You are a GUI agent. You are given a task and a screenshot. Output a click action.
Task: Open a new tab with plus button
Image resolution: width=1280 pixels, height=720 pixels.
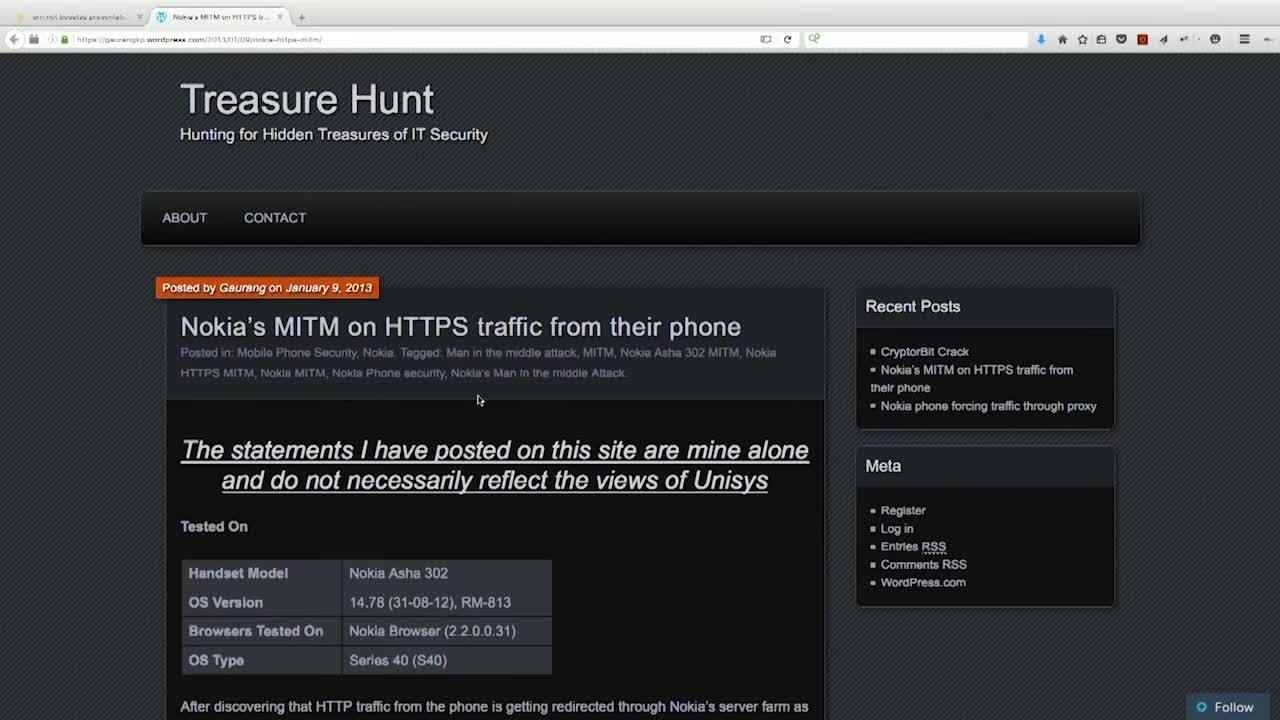pyautogui.click(x=301, y=17)
